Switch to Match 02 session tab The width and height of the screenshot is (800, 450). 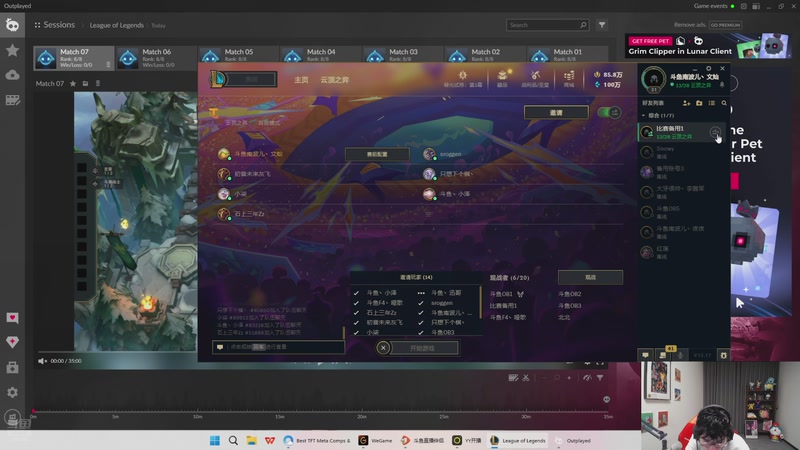485,55
